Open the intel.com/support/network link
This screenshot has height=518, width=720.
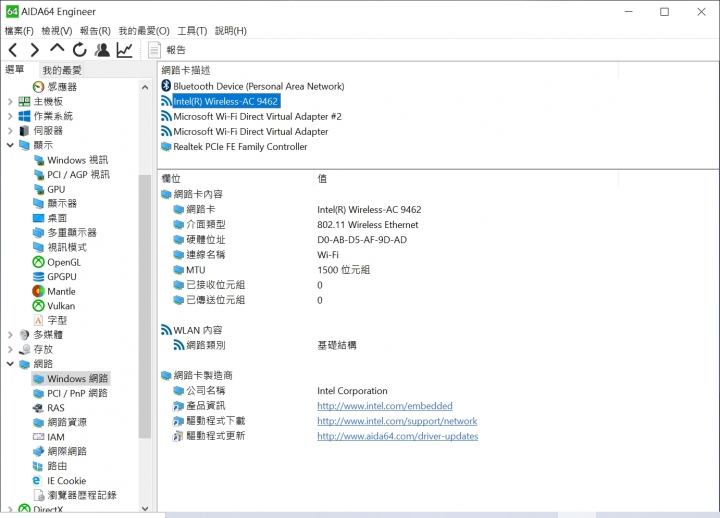pyautogui.click(x=397, y=421)
